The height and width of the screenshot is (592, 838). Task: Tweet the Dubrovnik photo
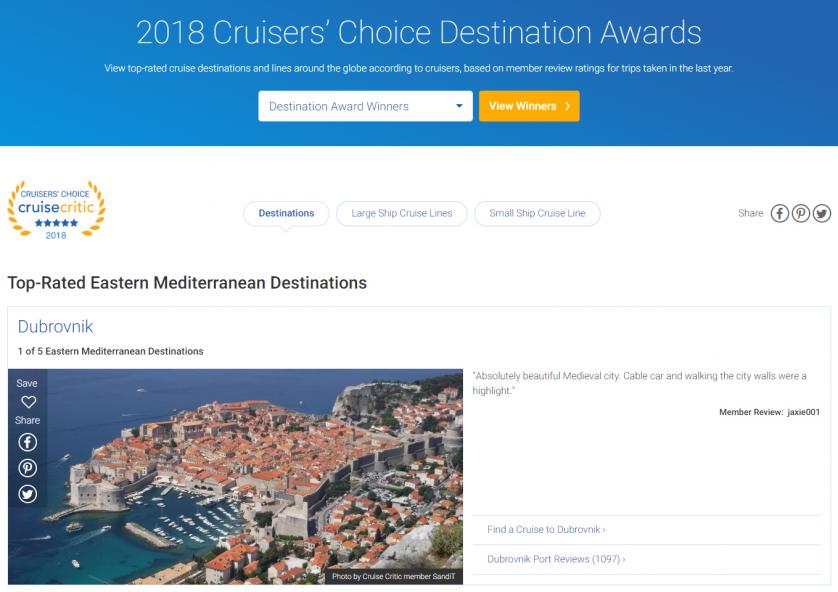click(x=28, y=493)
